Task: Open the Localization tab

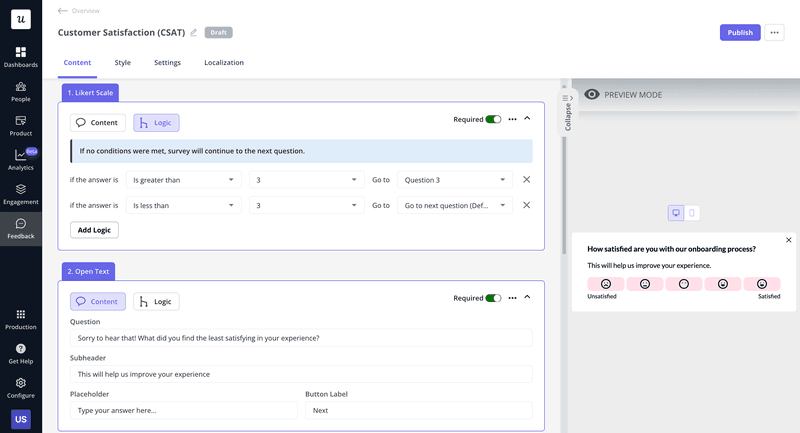Action: coord(224,63)
